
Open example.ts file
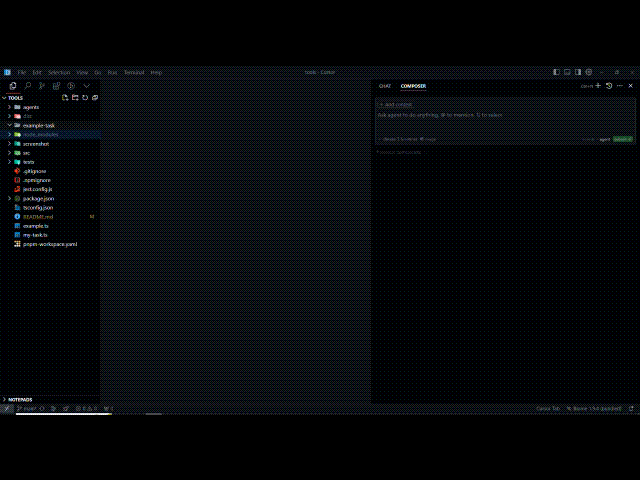tap(50, 226)
